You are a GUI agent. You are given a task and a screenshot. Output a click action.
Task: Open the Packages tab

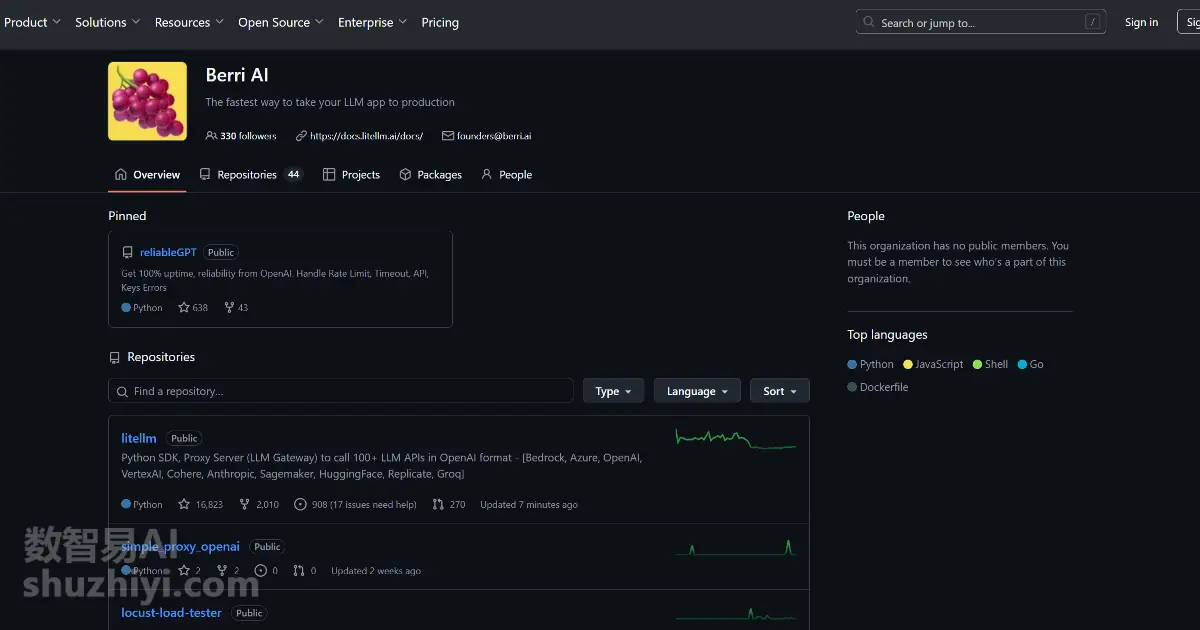coord(430,174)
